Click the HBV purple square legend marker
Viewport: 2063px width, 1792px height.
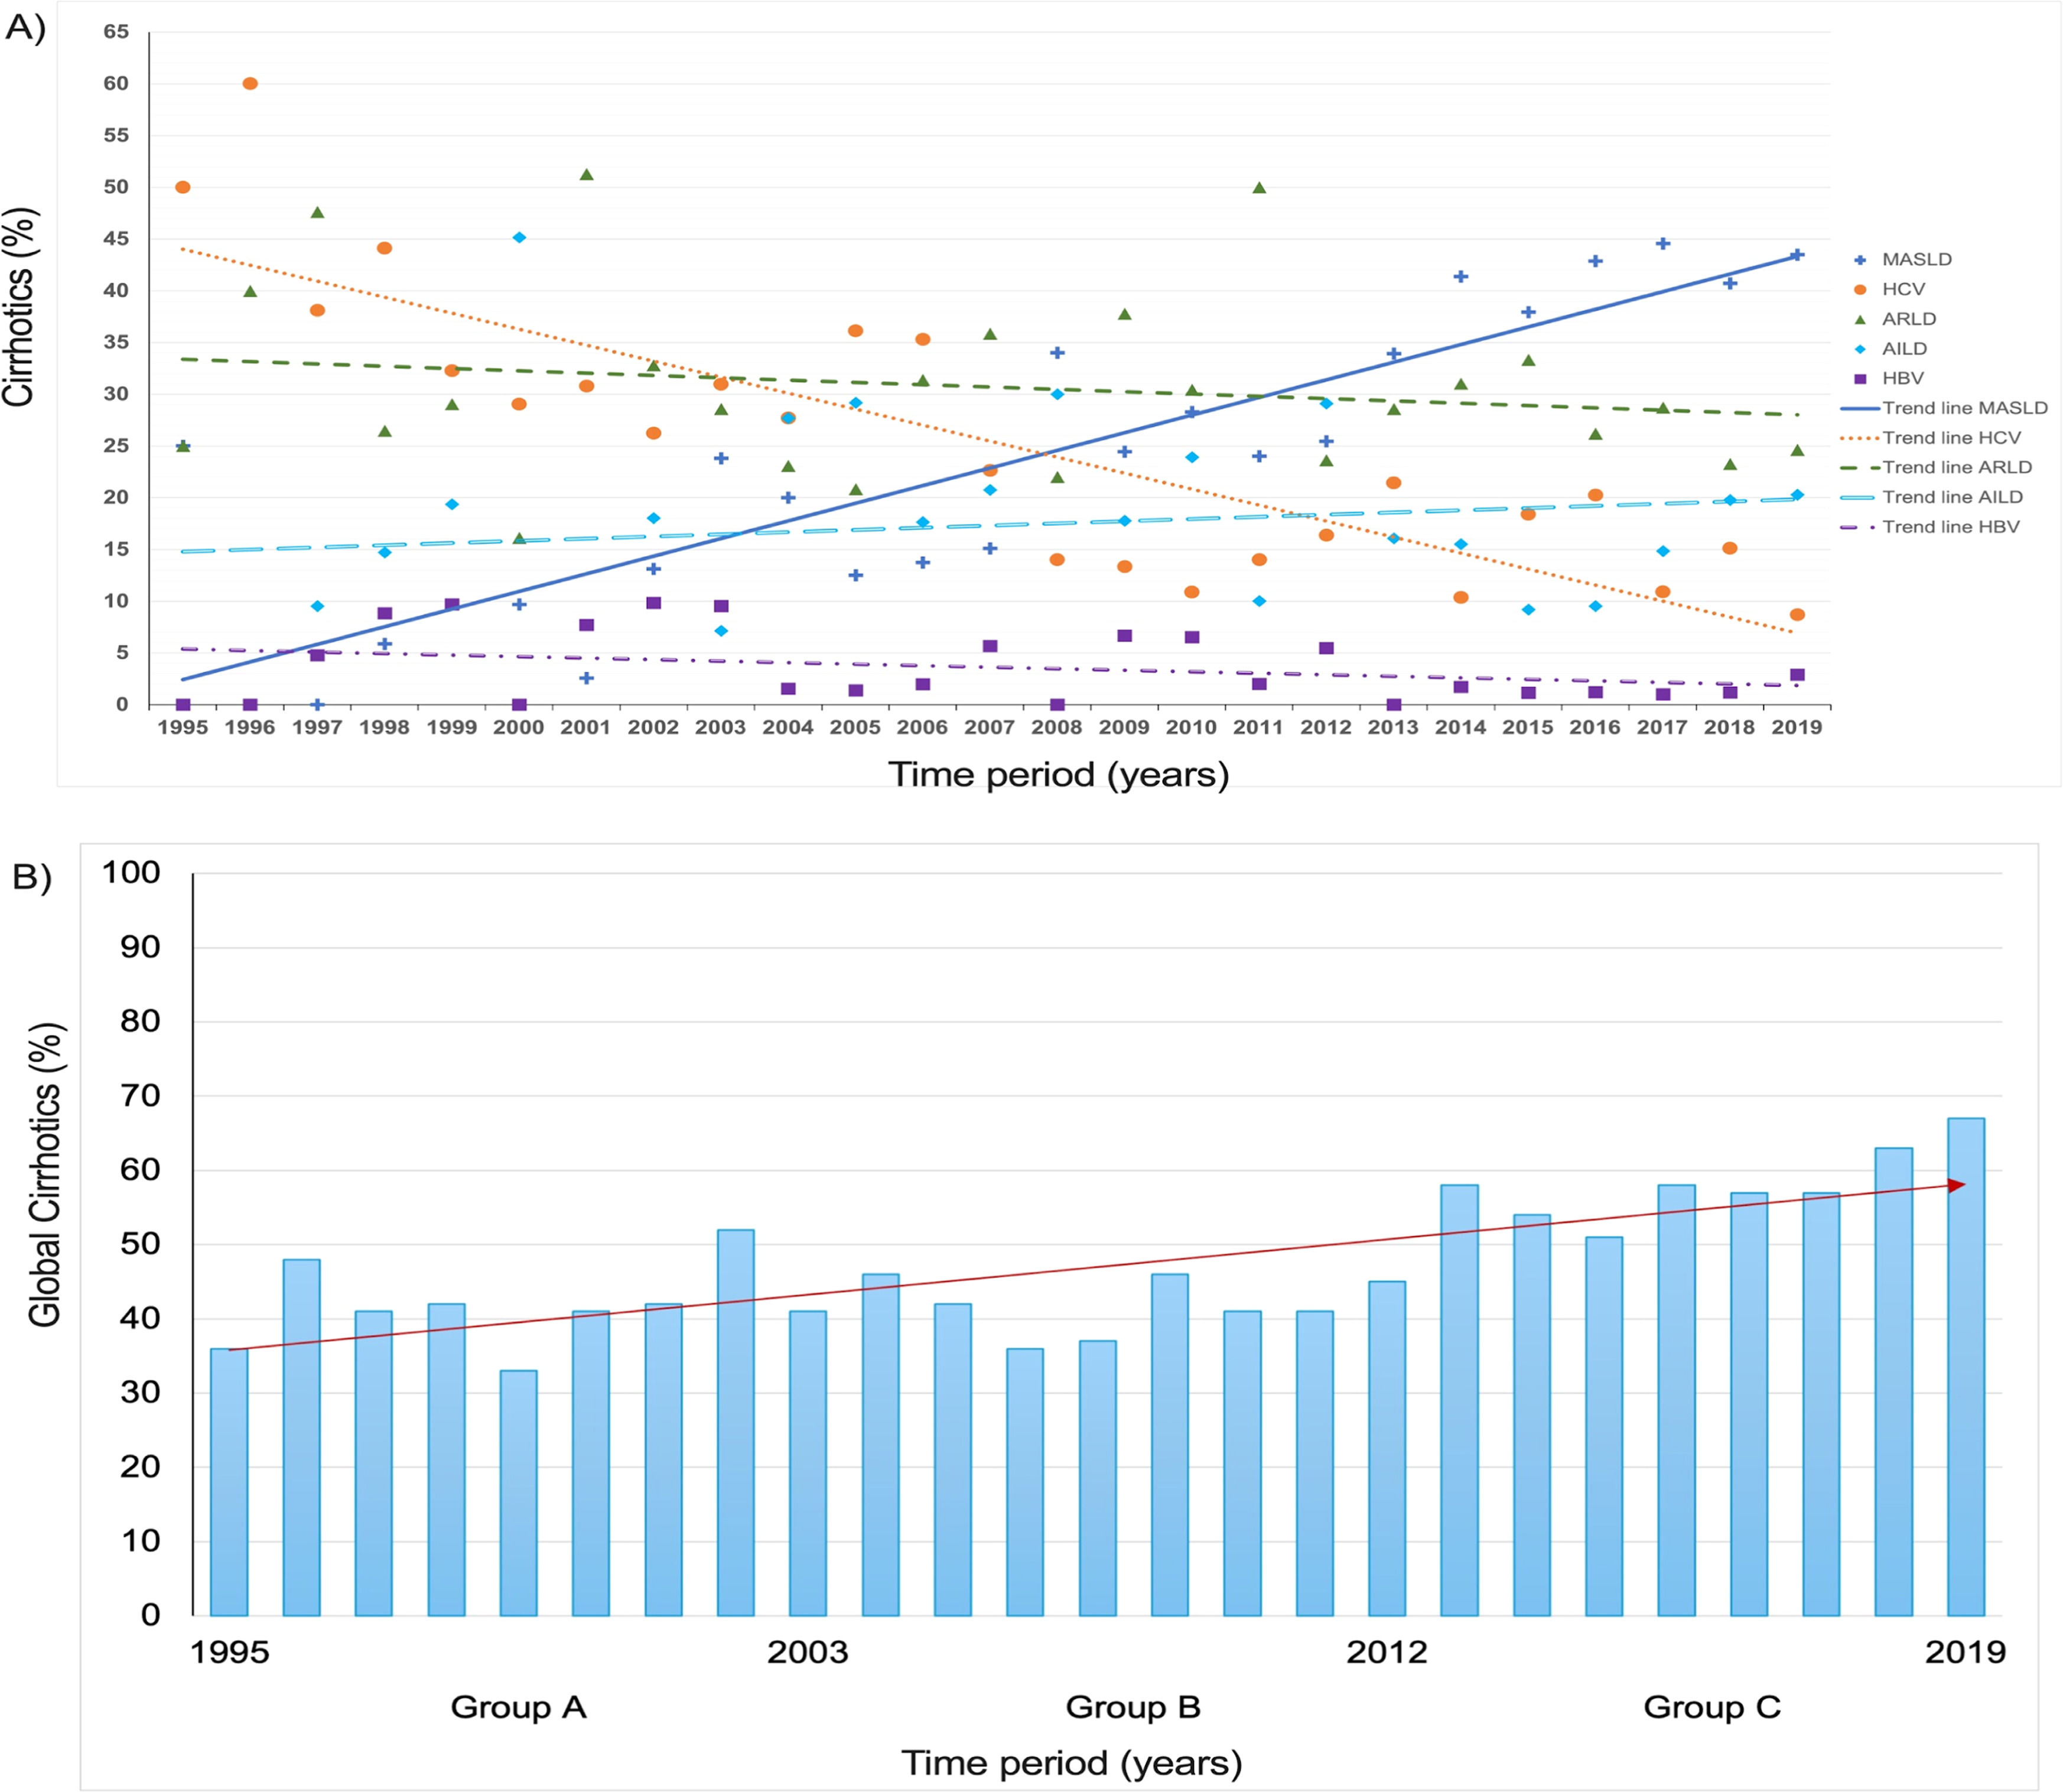pos(1860,379)
